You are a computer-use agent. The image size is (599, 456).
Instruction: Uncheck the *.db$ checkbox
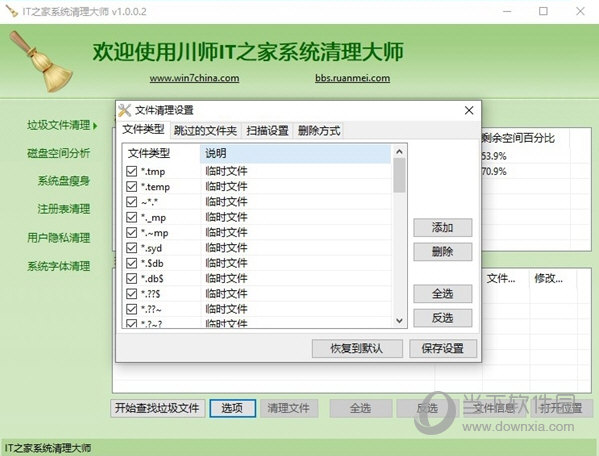(131, 278)
